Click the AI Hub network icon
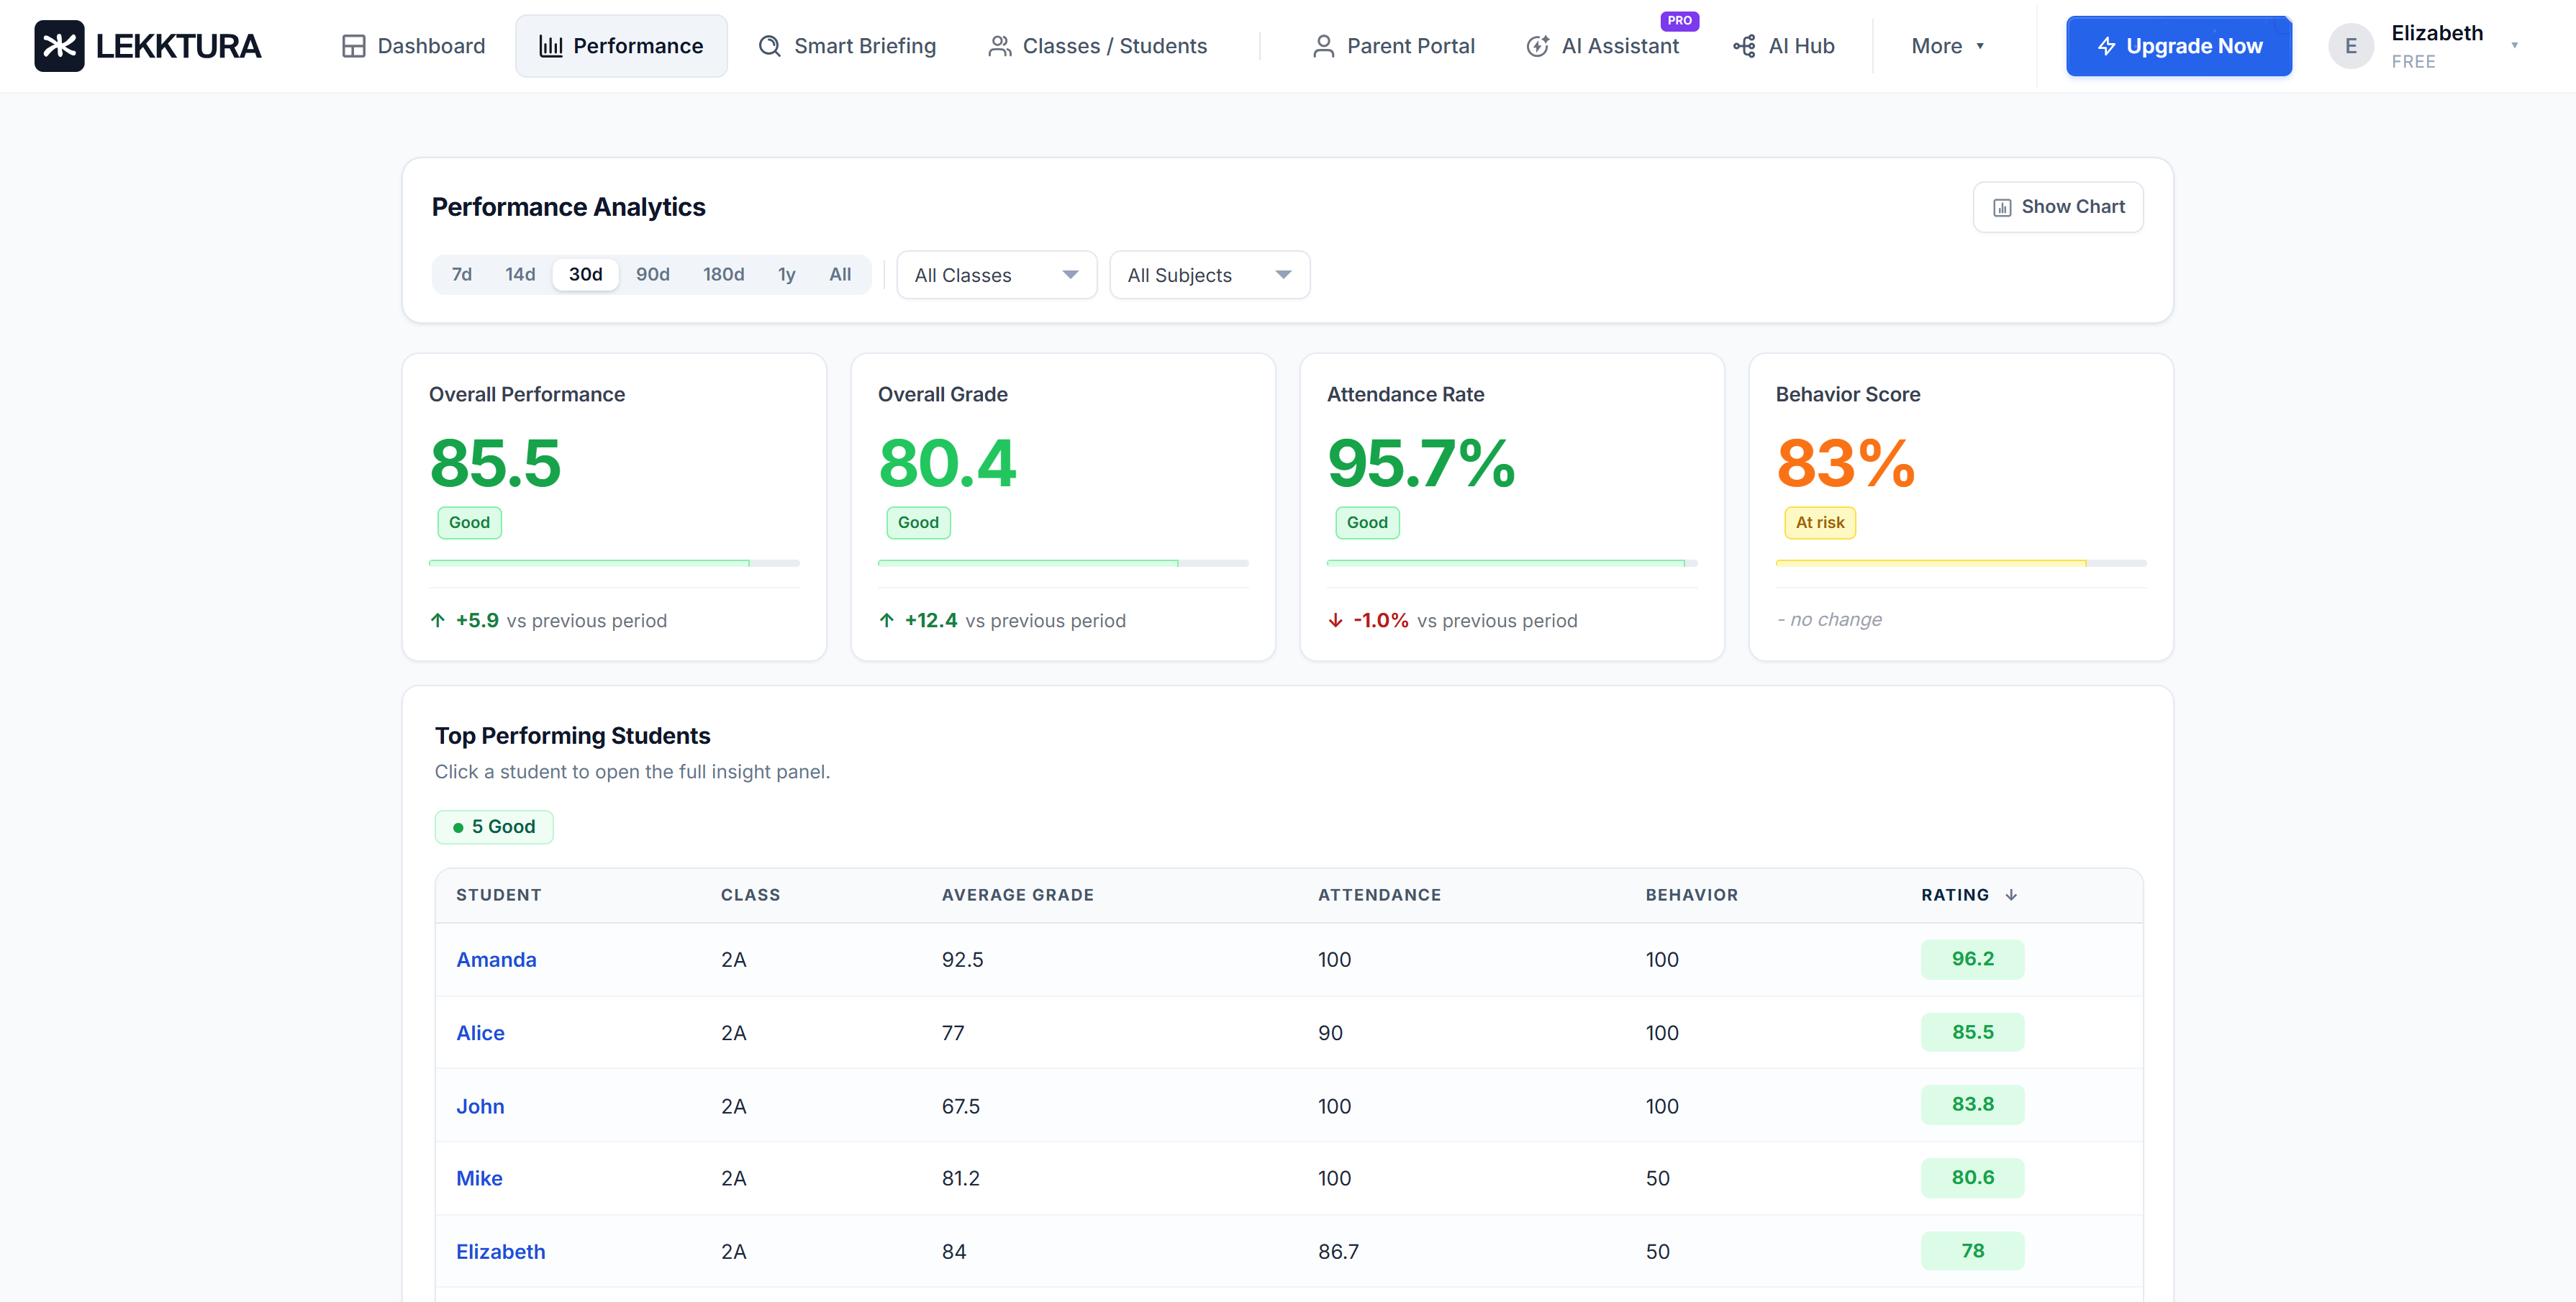2576x1302 pixels. tap(1744, 46)
